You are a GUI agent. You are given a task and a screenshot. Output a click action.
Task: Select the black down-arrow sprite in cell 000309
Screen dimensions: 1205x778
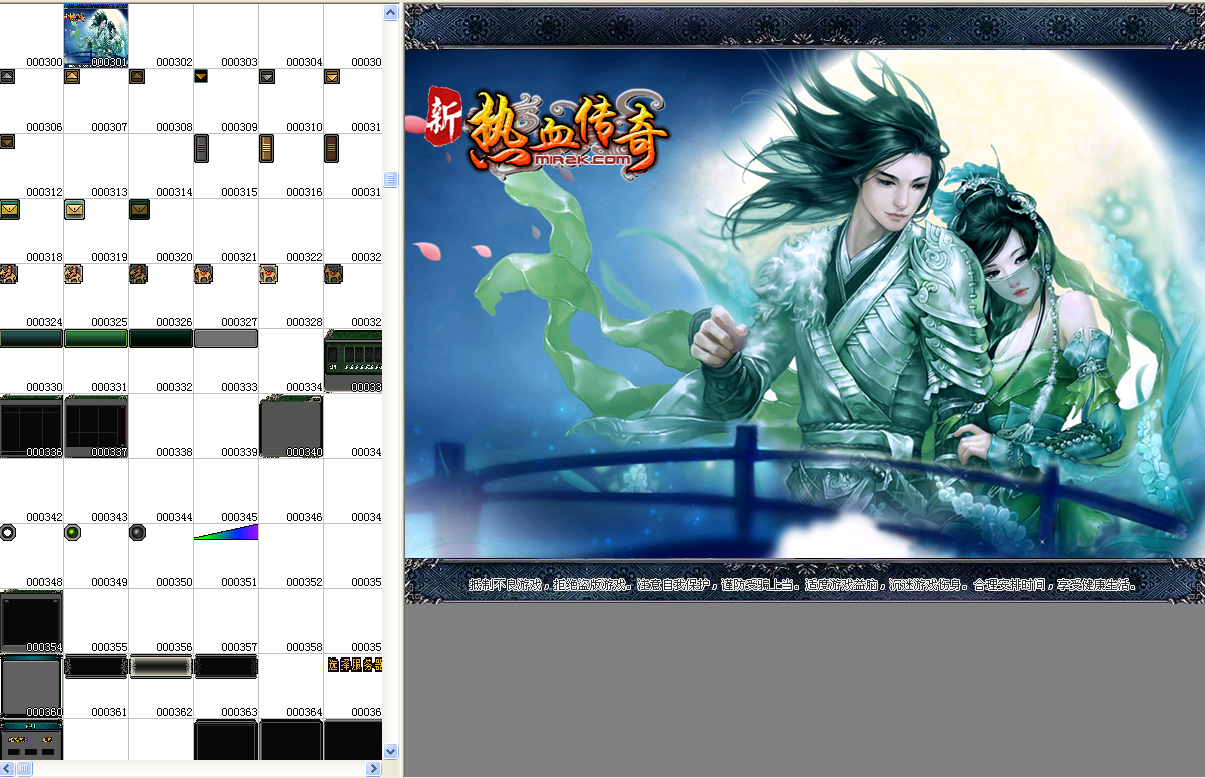click(202, 76)
